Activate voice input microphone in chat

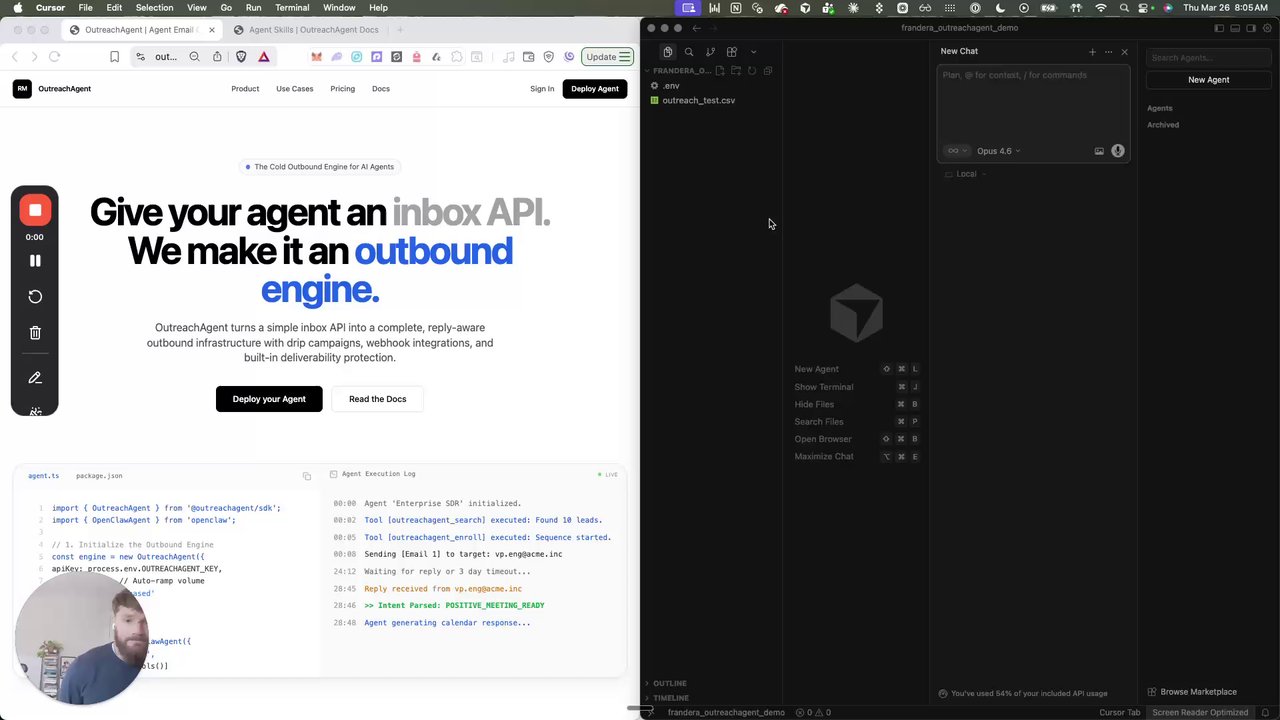(x=1118, y=151)
